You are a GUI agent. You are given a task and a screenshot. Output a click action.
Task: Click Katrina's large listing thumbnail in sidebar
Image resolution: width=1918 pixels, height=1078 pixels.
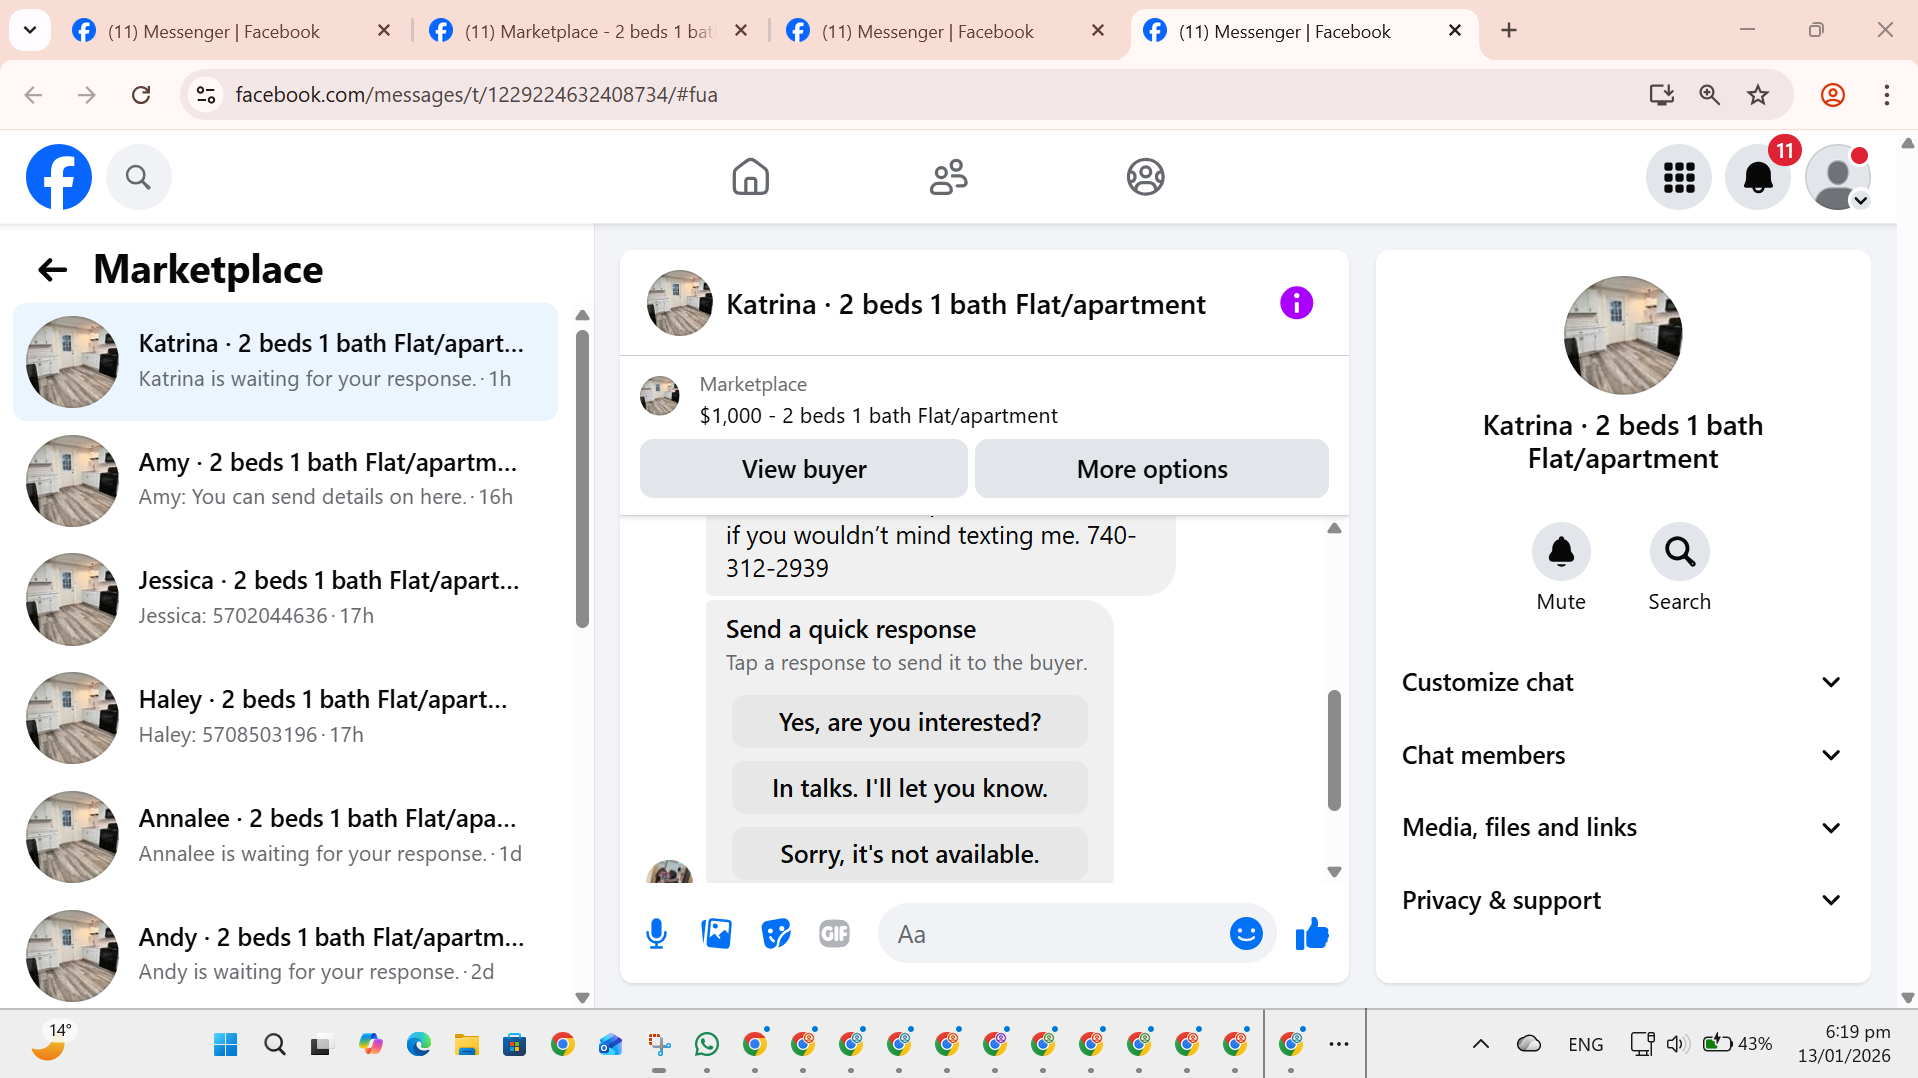click(1622, 335)
